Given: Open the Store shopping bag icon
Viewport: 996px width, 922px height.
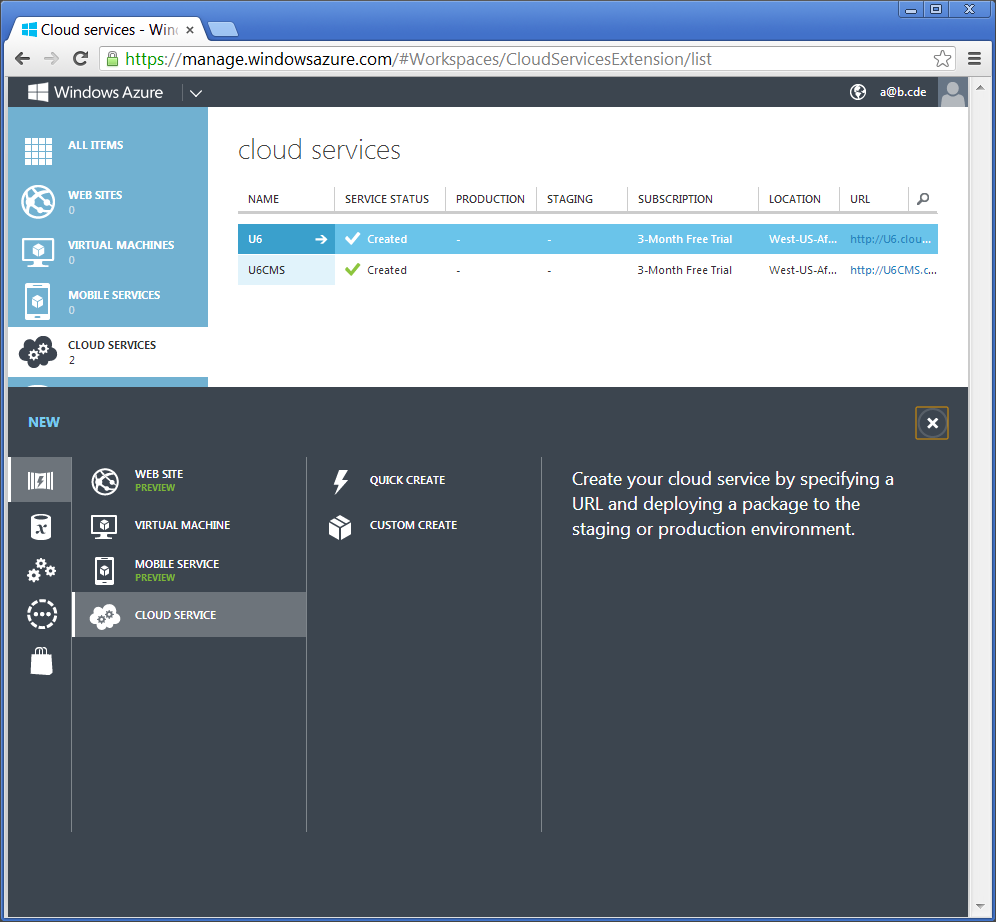Looking at the screenshot, I should (x=40, y=660).
